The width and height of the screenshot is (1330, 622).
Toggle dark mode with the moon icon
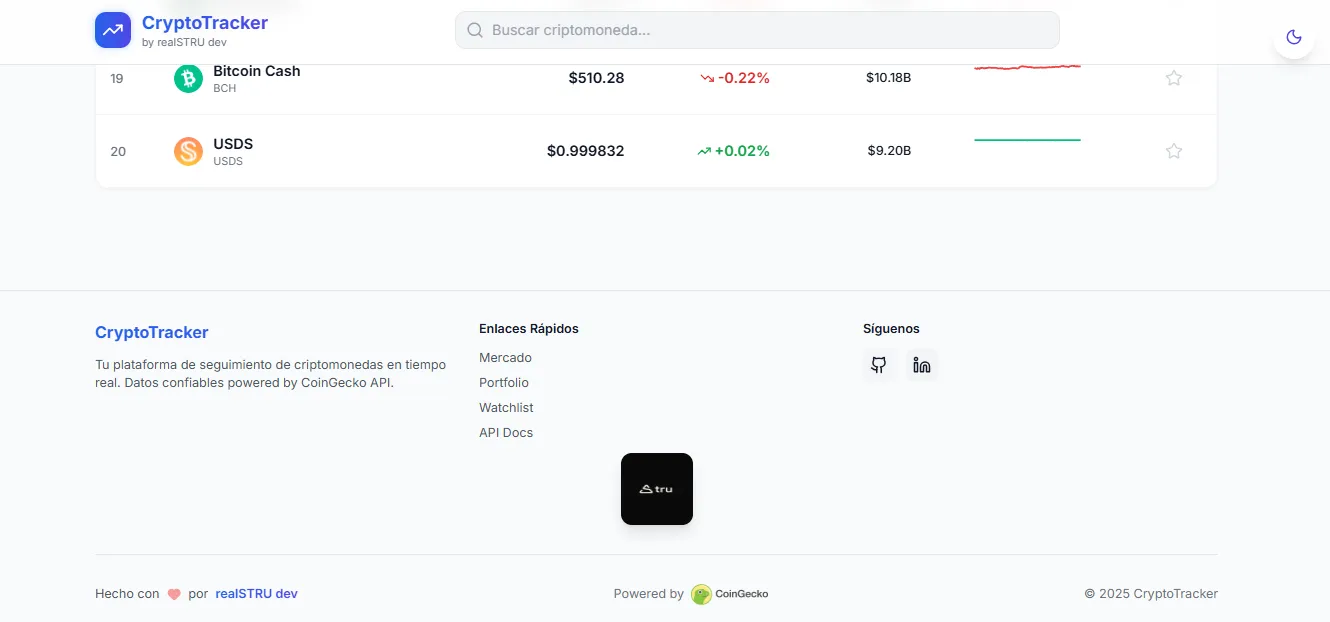coord(1293,37)
